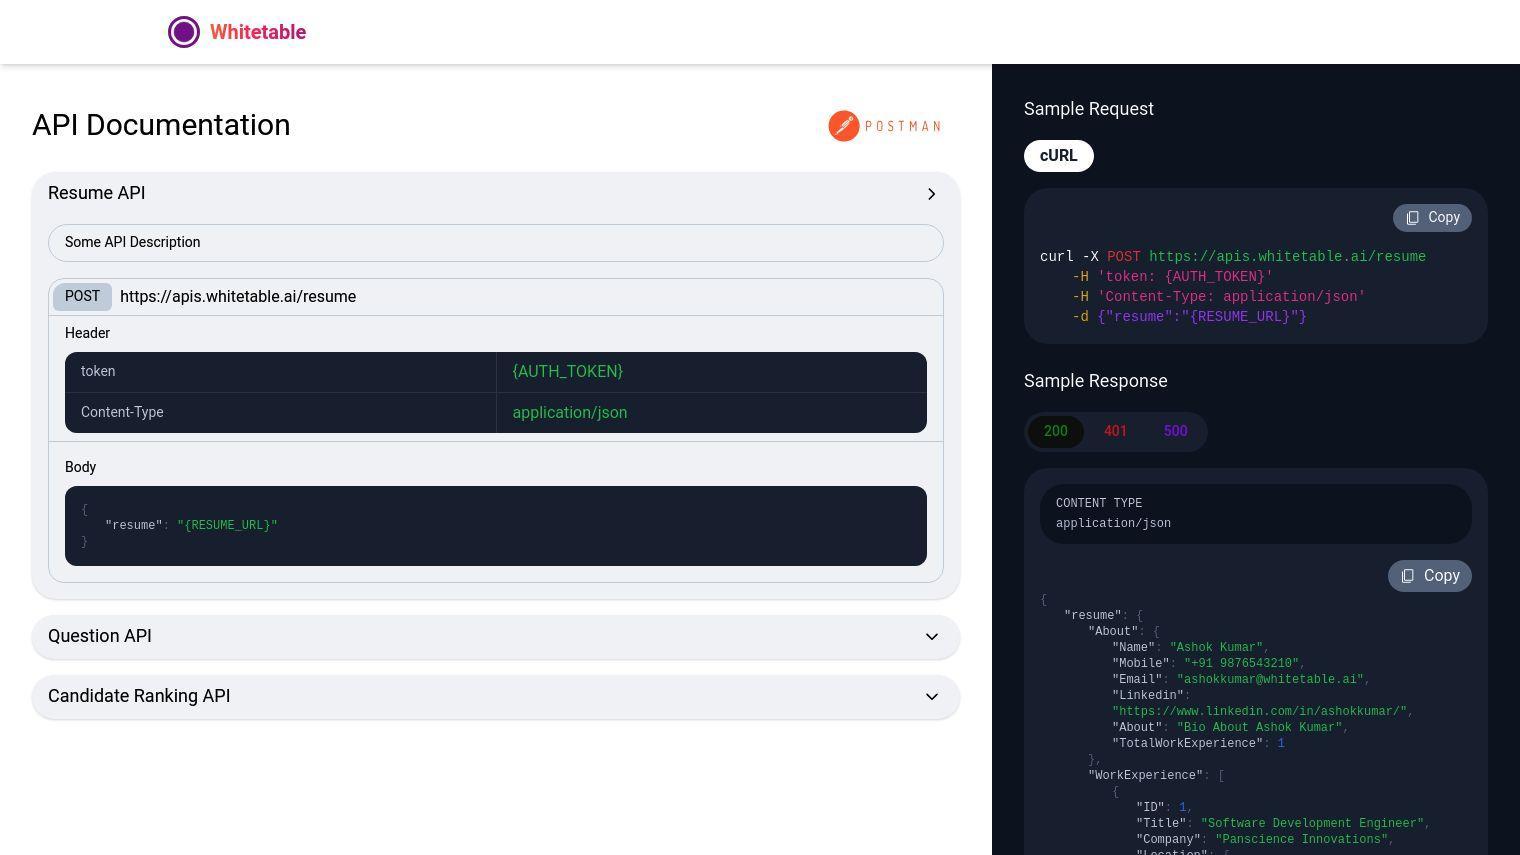Image resolution: width=1520 pixels, height=855 pixels.
Task: Click the Content-Type header name cell
Action: coord(281,413)
